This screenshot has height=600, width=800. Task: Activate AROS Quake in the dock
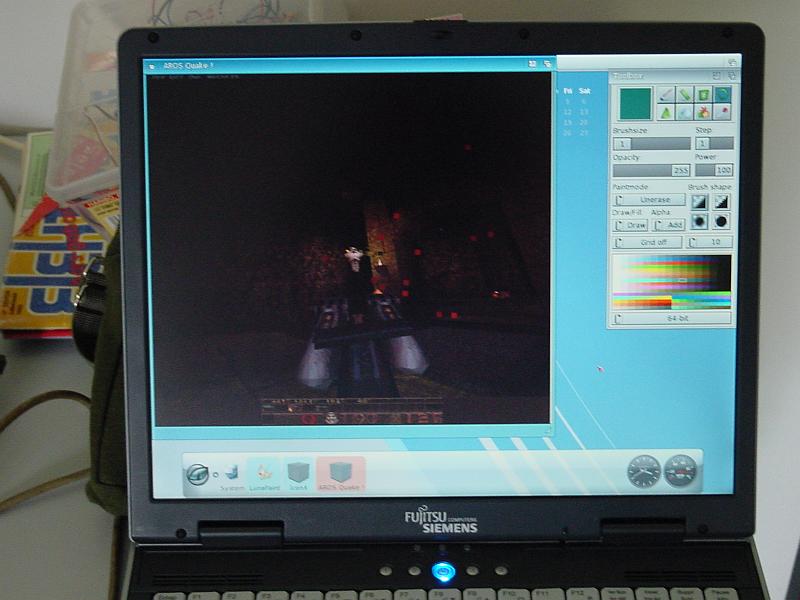341,474
